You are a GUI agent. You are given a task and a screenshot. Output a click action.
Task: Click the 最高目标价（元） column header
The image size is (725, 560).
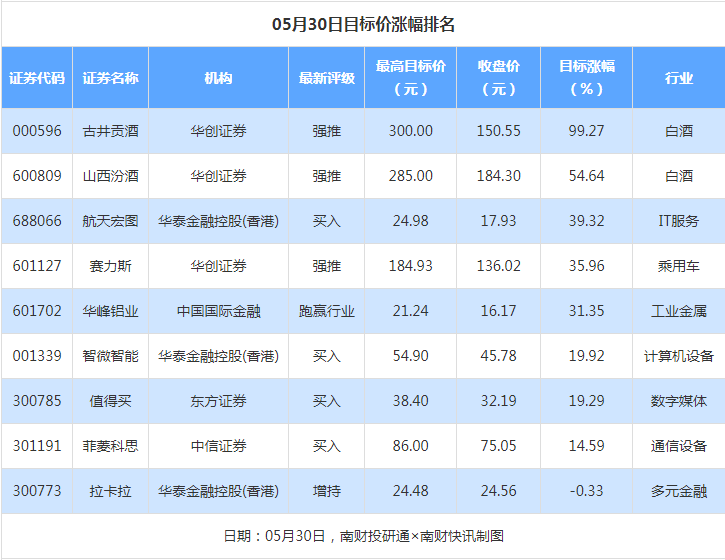coord(411,77)
